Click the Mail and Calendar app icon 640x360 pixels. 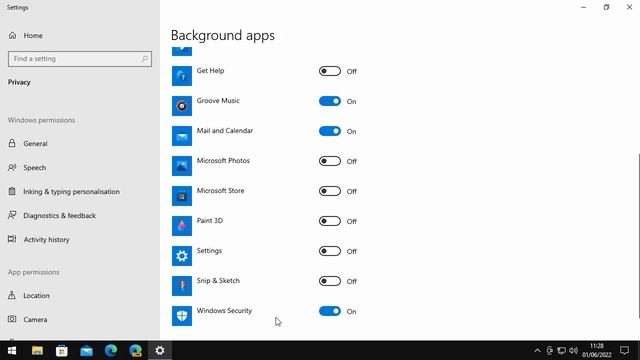coord(182,136)
